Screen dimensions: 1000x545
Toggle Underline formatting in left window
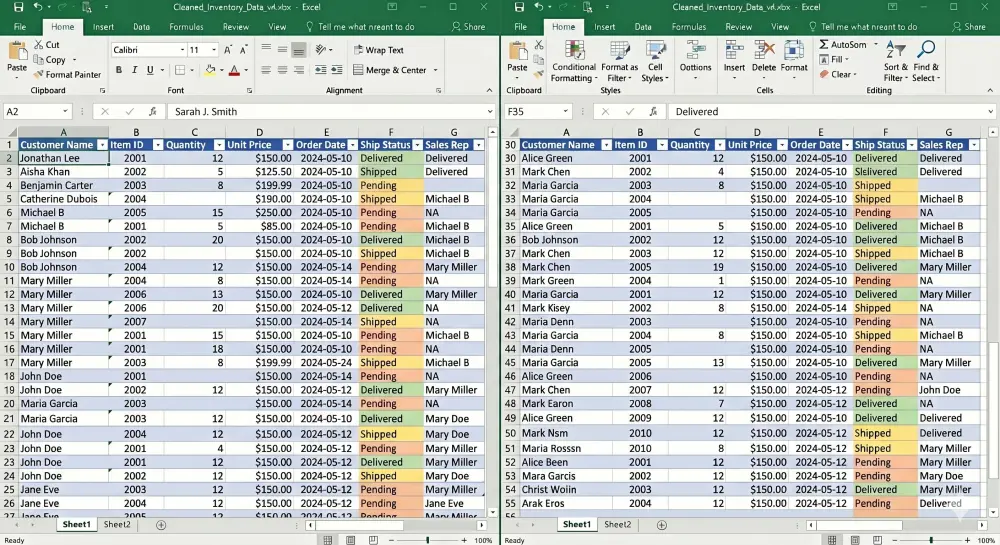(x=150, y=70)
